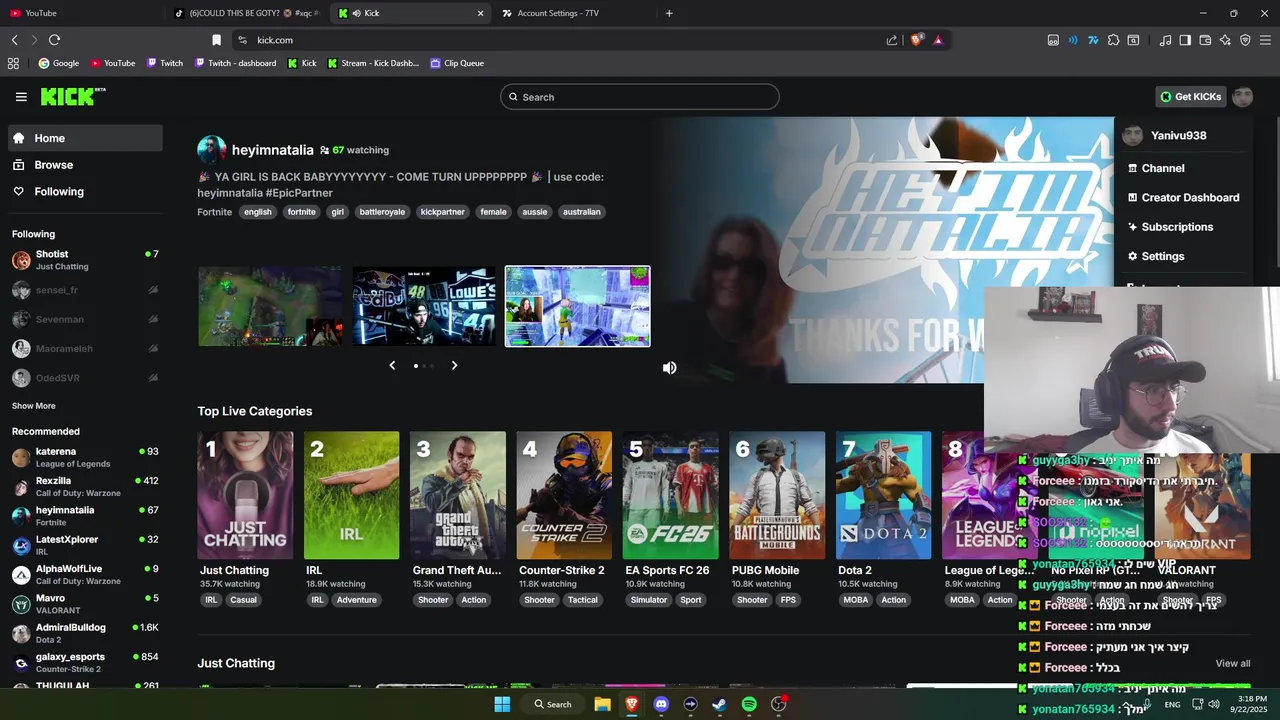
Task: Toggle the Brave sidebar panel icon
Action: tap(1185, 40)
